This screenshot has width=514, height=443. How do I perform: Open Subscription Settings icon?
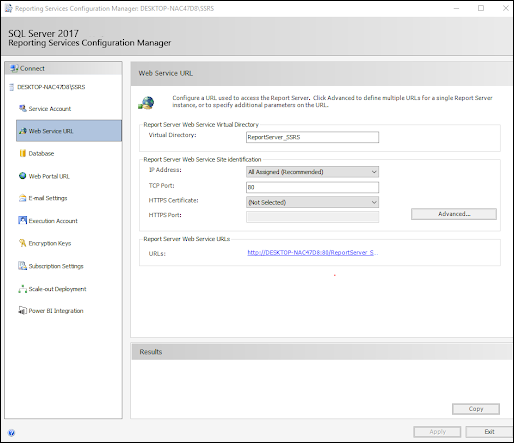point(22,266)
